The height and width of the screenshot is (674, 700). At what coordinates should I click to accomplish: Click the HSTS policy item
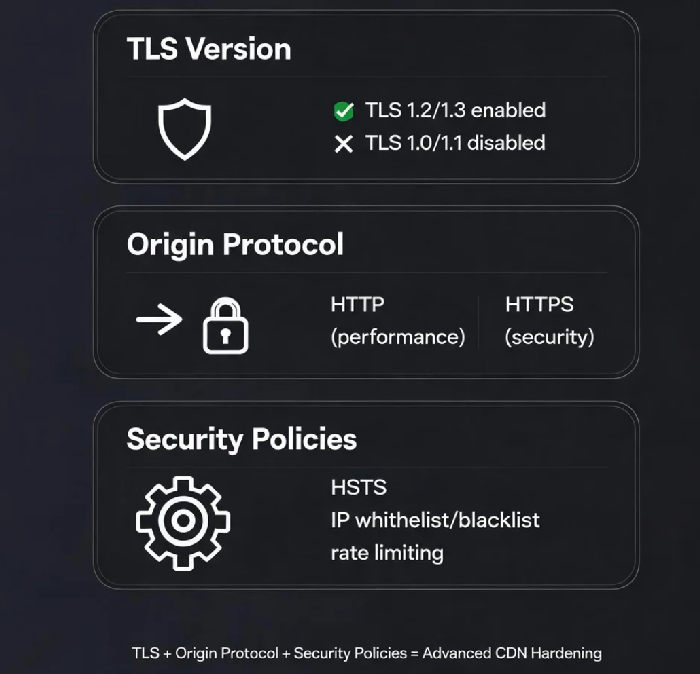pos(359,487)
